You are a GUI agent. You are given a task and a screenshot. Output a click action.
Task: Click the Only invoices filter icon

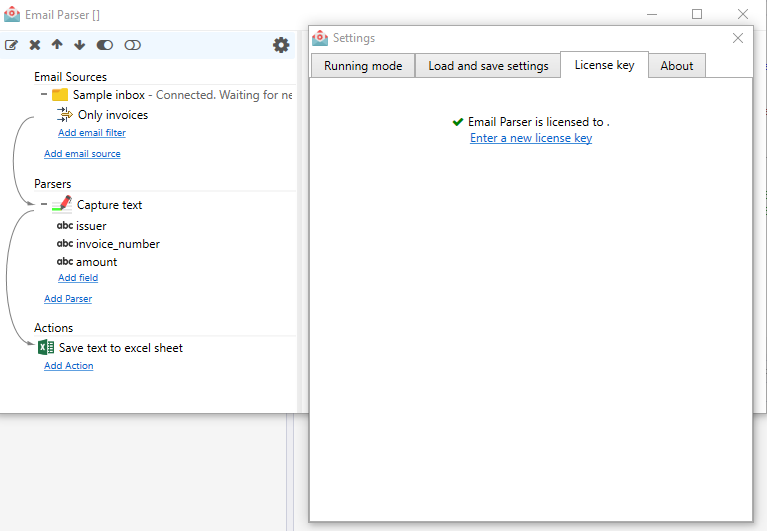(66, 115)
